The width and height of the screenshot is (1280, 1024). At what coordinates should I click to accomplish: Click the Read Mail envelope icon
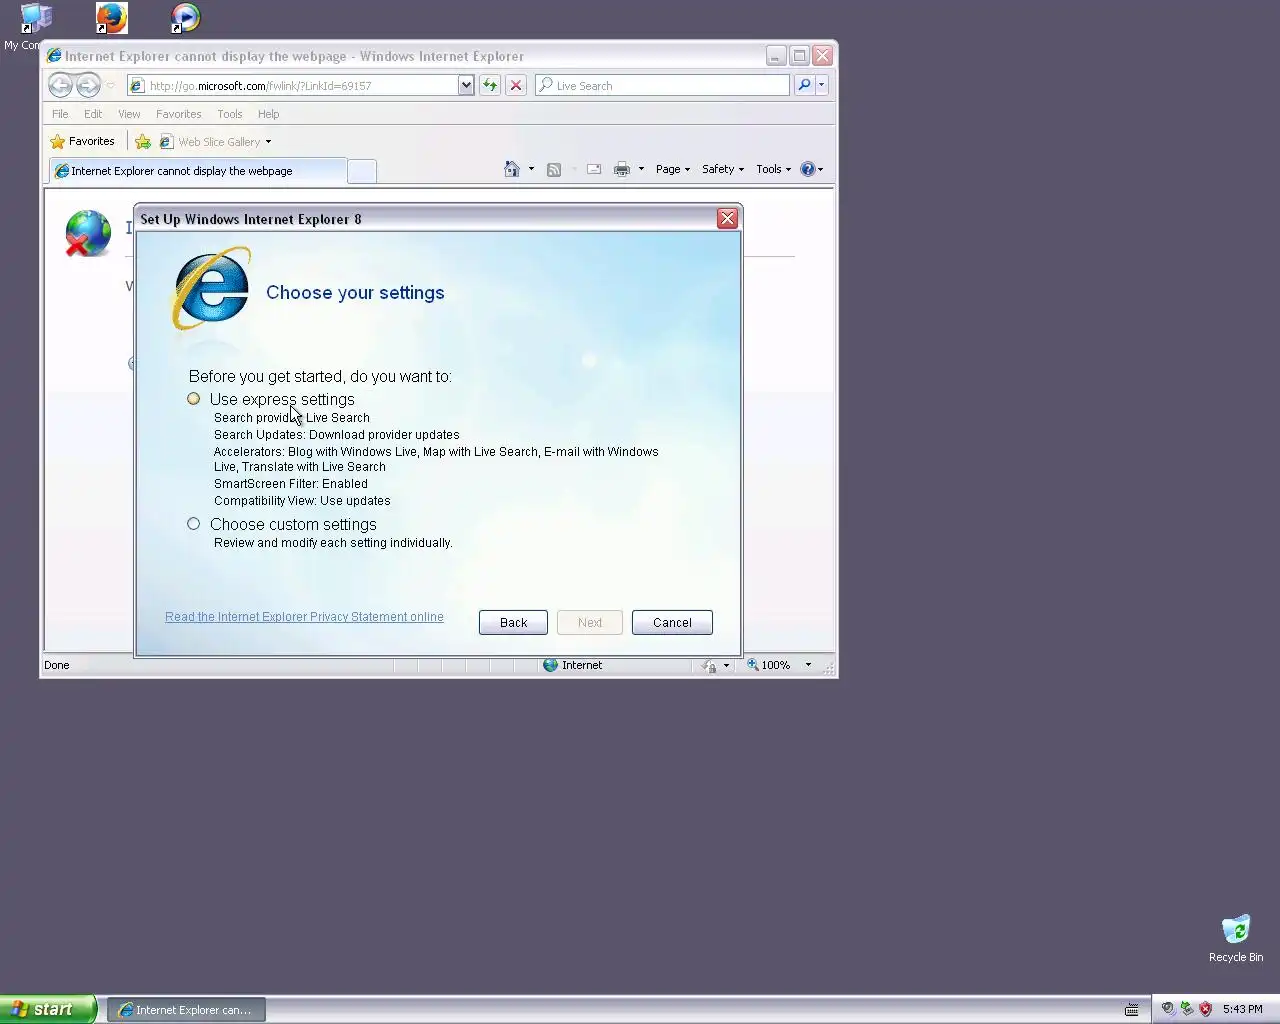coord(594,170)
